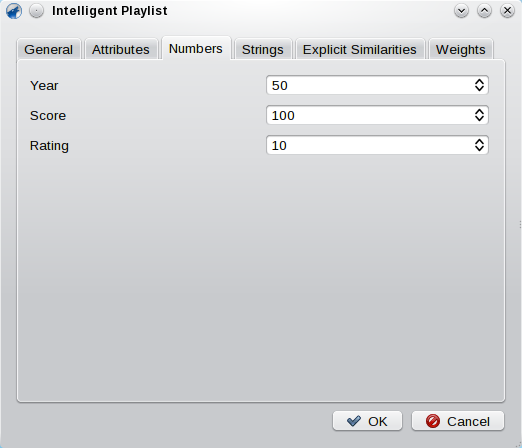The image size is (522, 448).
Task: Switch to the General tab
Action: point(49,49)
